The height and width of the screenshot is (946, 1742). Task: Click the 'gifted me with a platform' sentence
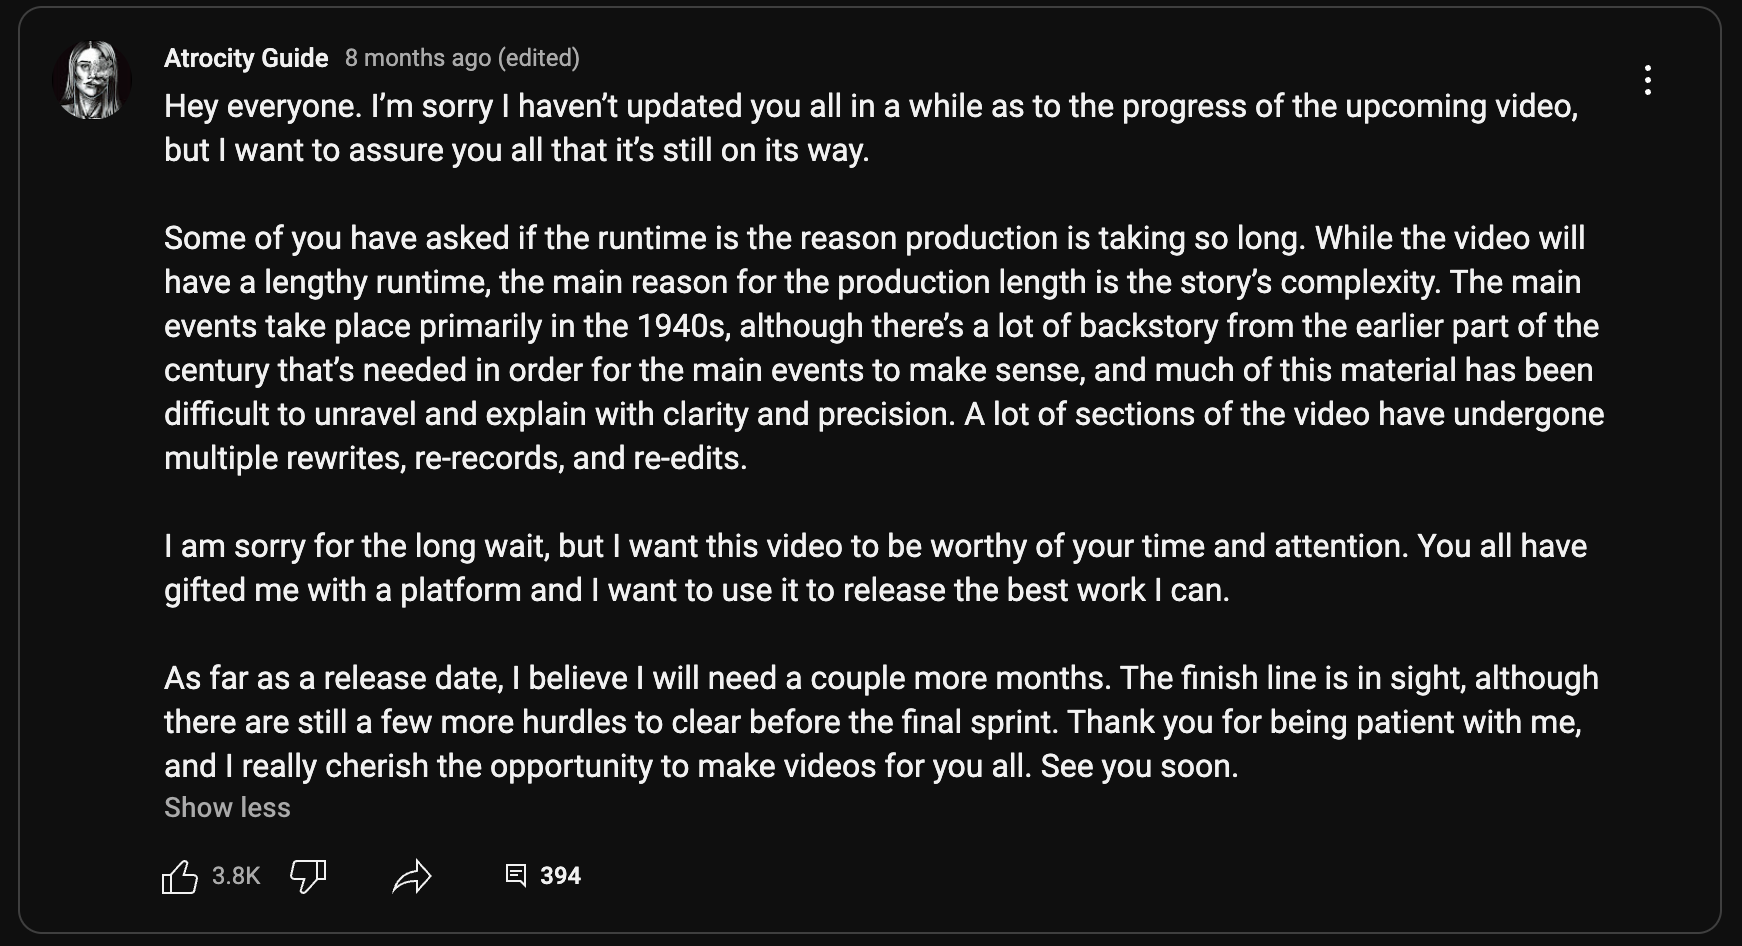[x=697, y=590]
